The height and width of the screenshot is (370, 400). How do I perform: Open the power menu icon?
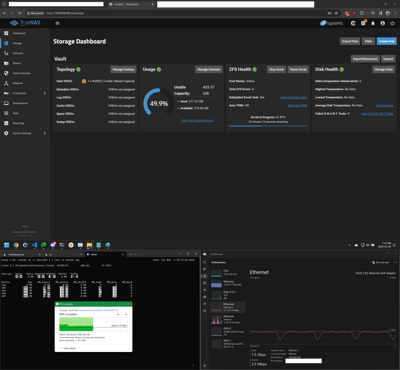(393, 23)
